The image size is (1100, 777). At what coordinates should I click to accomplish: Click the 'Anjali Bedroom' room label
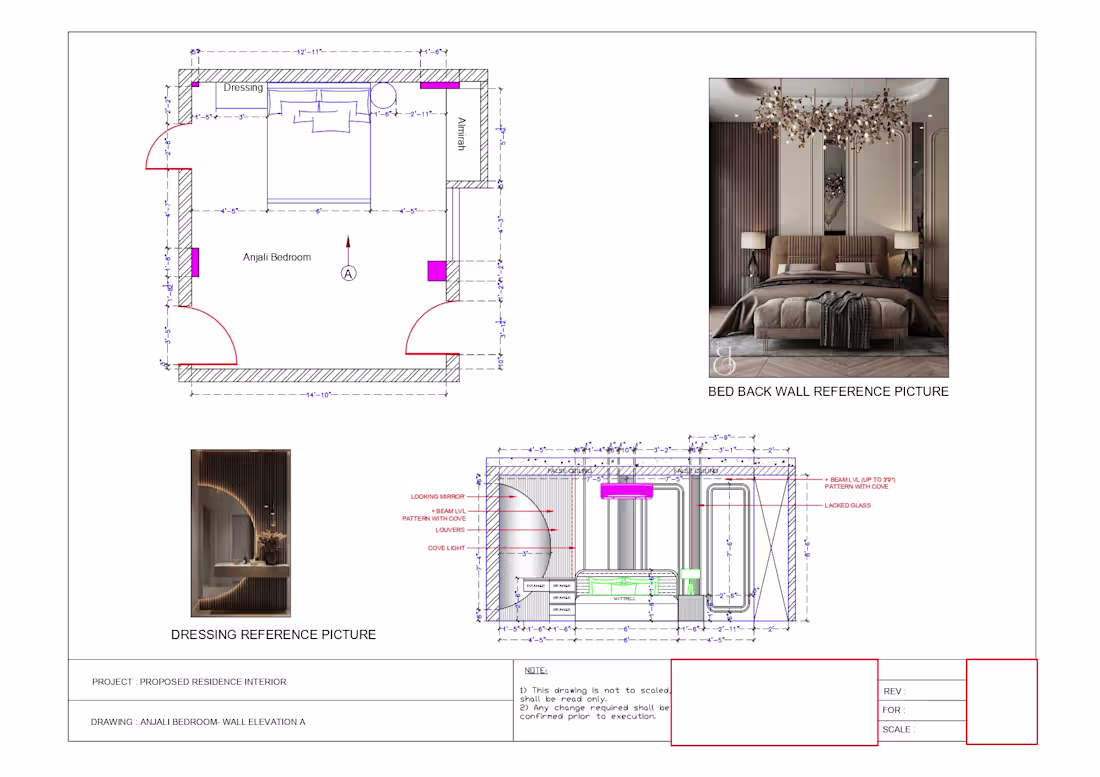(276, 257)
